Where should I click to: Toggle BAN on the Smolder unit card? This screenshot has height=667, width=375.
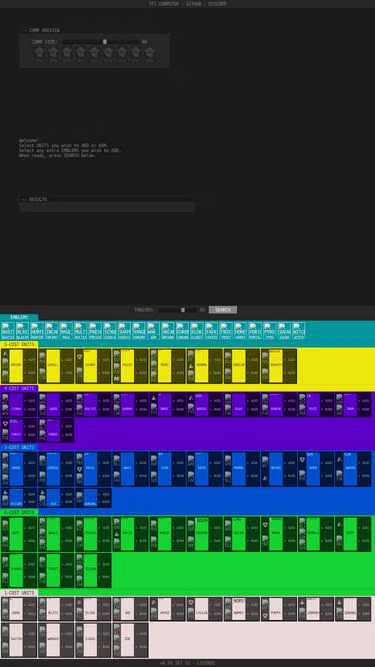click(x=253, y=373)
